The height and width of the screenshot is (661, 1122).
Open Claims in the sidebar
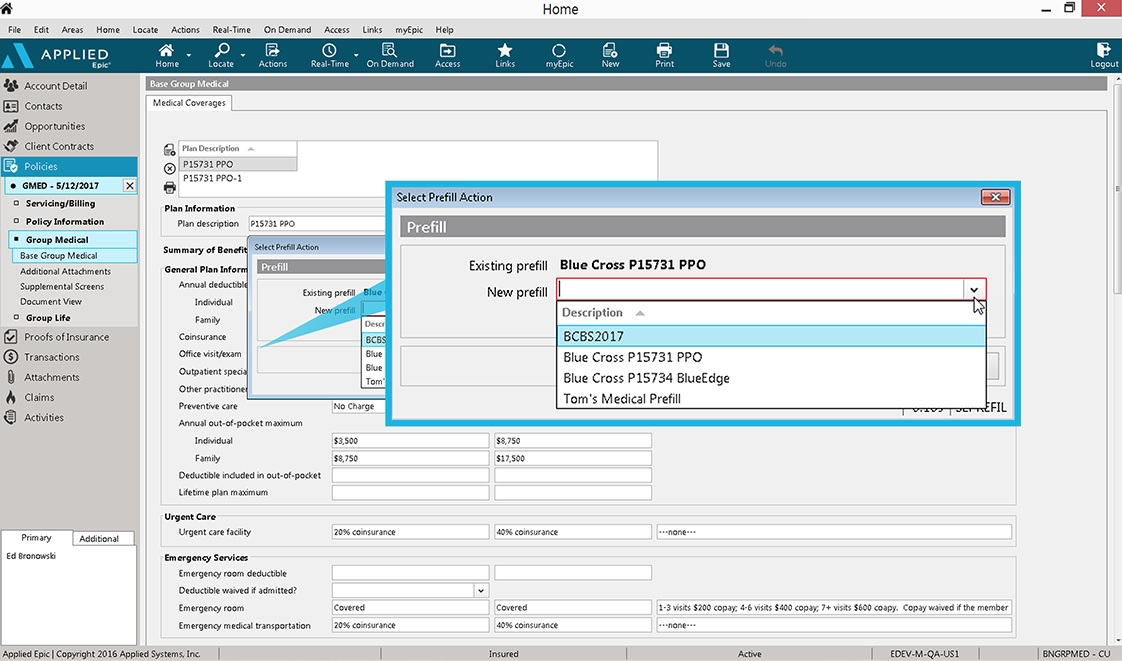point(39,397)
